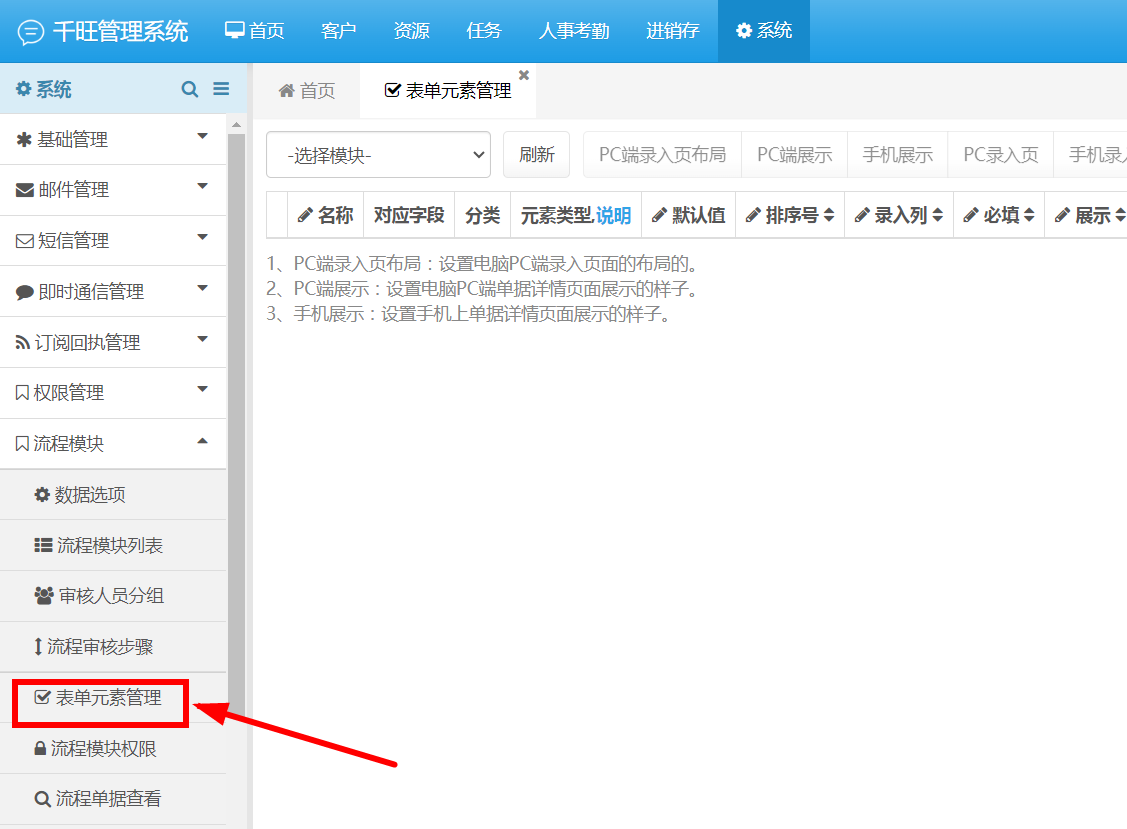
Task: Sort by 录入列 column arrows
Action: [x=937, y=215]
